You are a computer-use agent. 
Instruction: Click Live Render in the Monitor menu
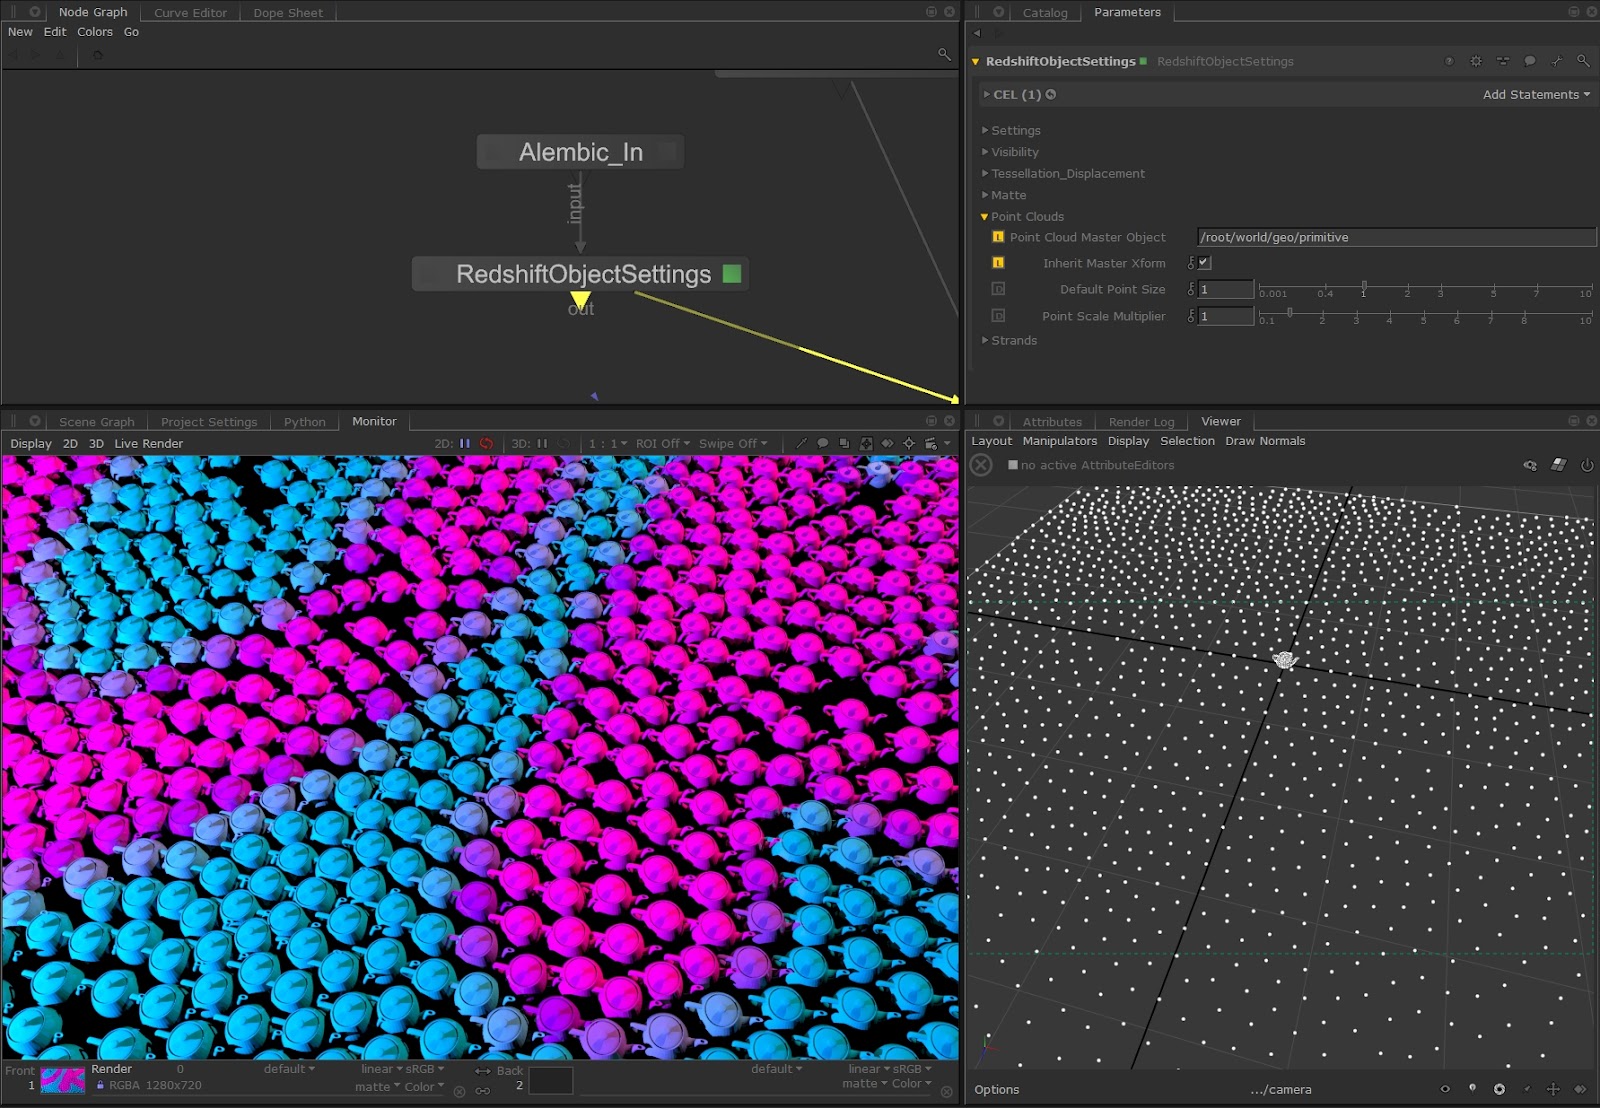[x=148, y=443]
